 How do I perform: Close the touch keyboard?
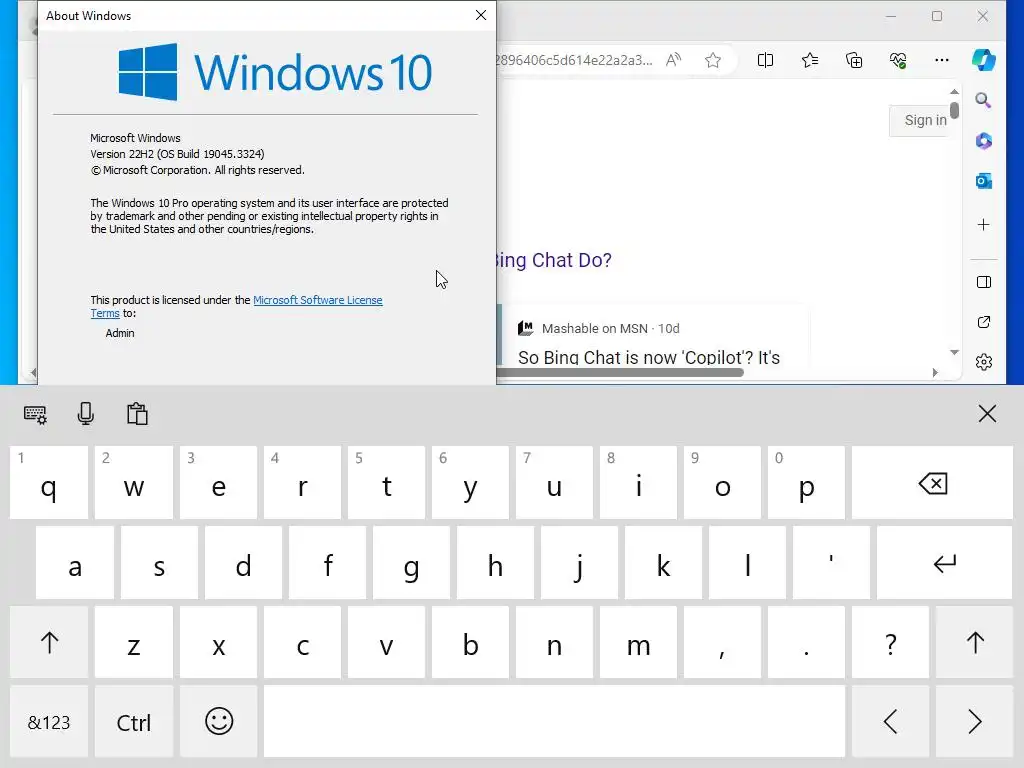(987, 413)
